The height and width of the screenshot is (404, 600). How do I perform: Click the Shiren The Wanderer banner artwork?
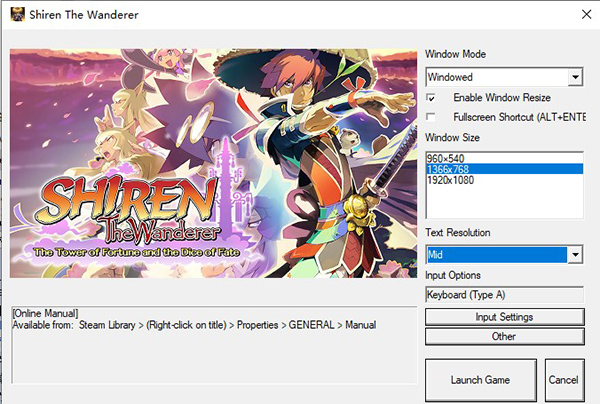[214, 163]
